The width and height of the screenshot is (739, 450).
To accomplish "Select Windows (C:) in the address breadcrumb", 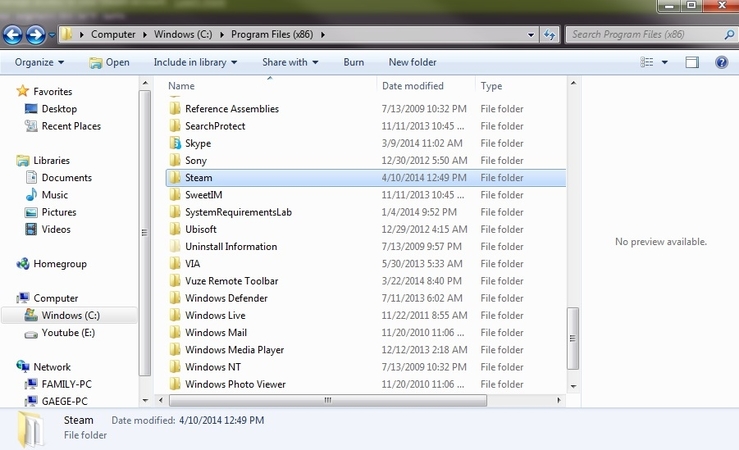I will tap(183, 34).
